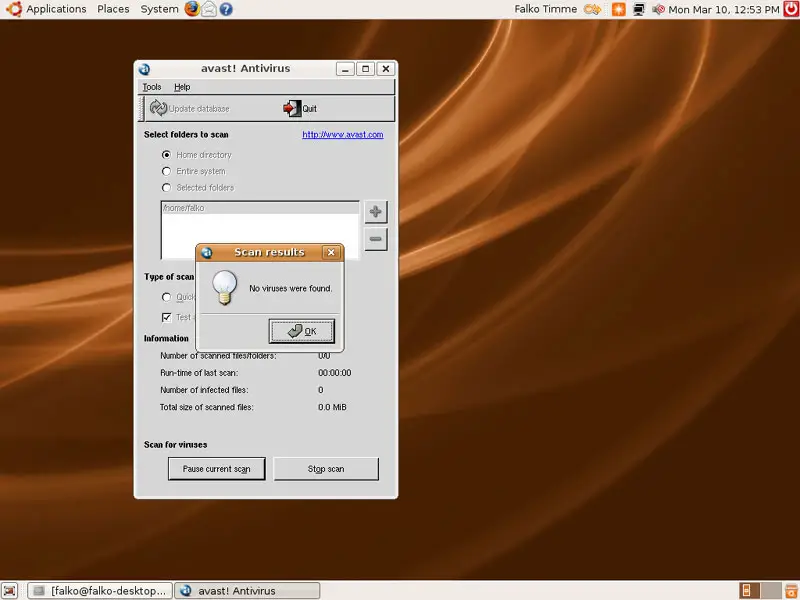Viewport: 800px width, 600px height.
Task: Click the toolbar drag handle beside Update database
Action: [x=141, y=108]
